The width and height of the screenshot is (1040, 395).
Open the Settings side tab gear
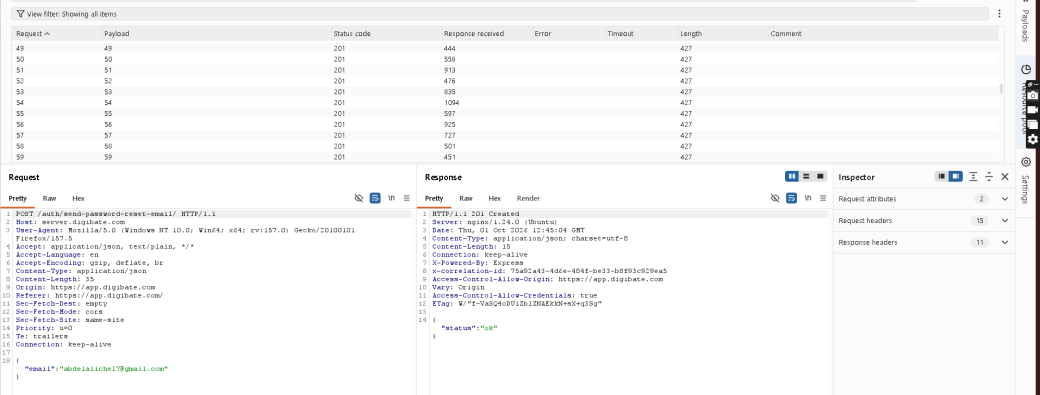tap(1026, 162)
